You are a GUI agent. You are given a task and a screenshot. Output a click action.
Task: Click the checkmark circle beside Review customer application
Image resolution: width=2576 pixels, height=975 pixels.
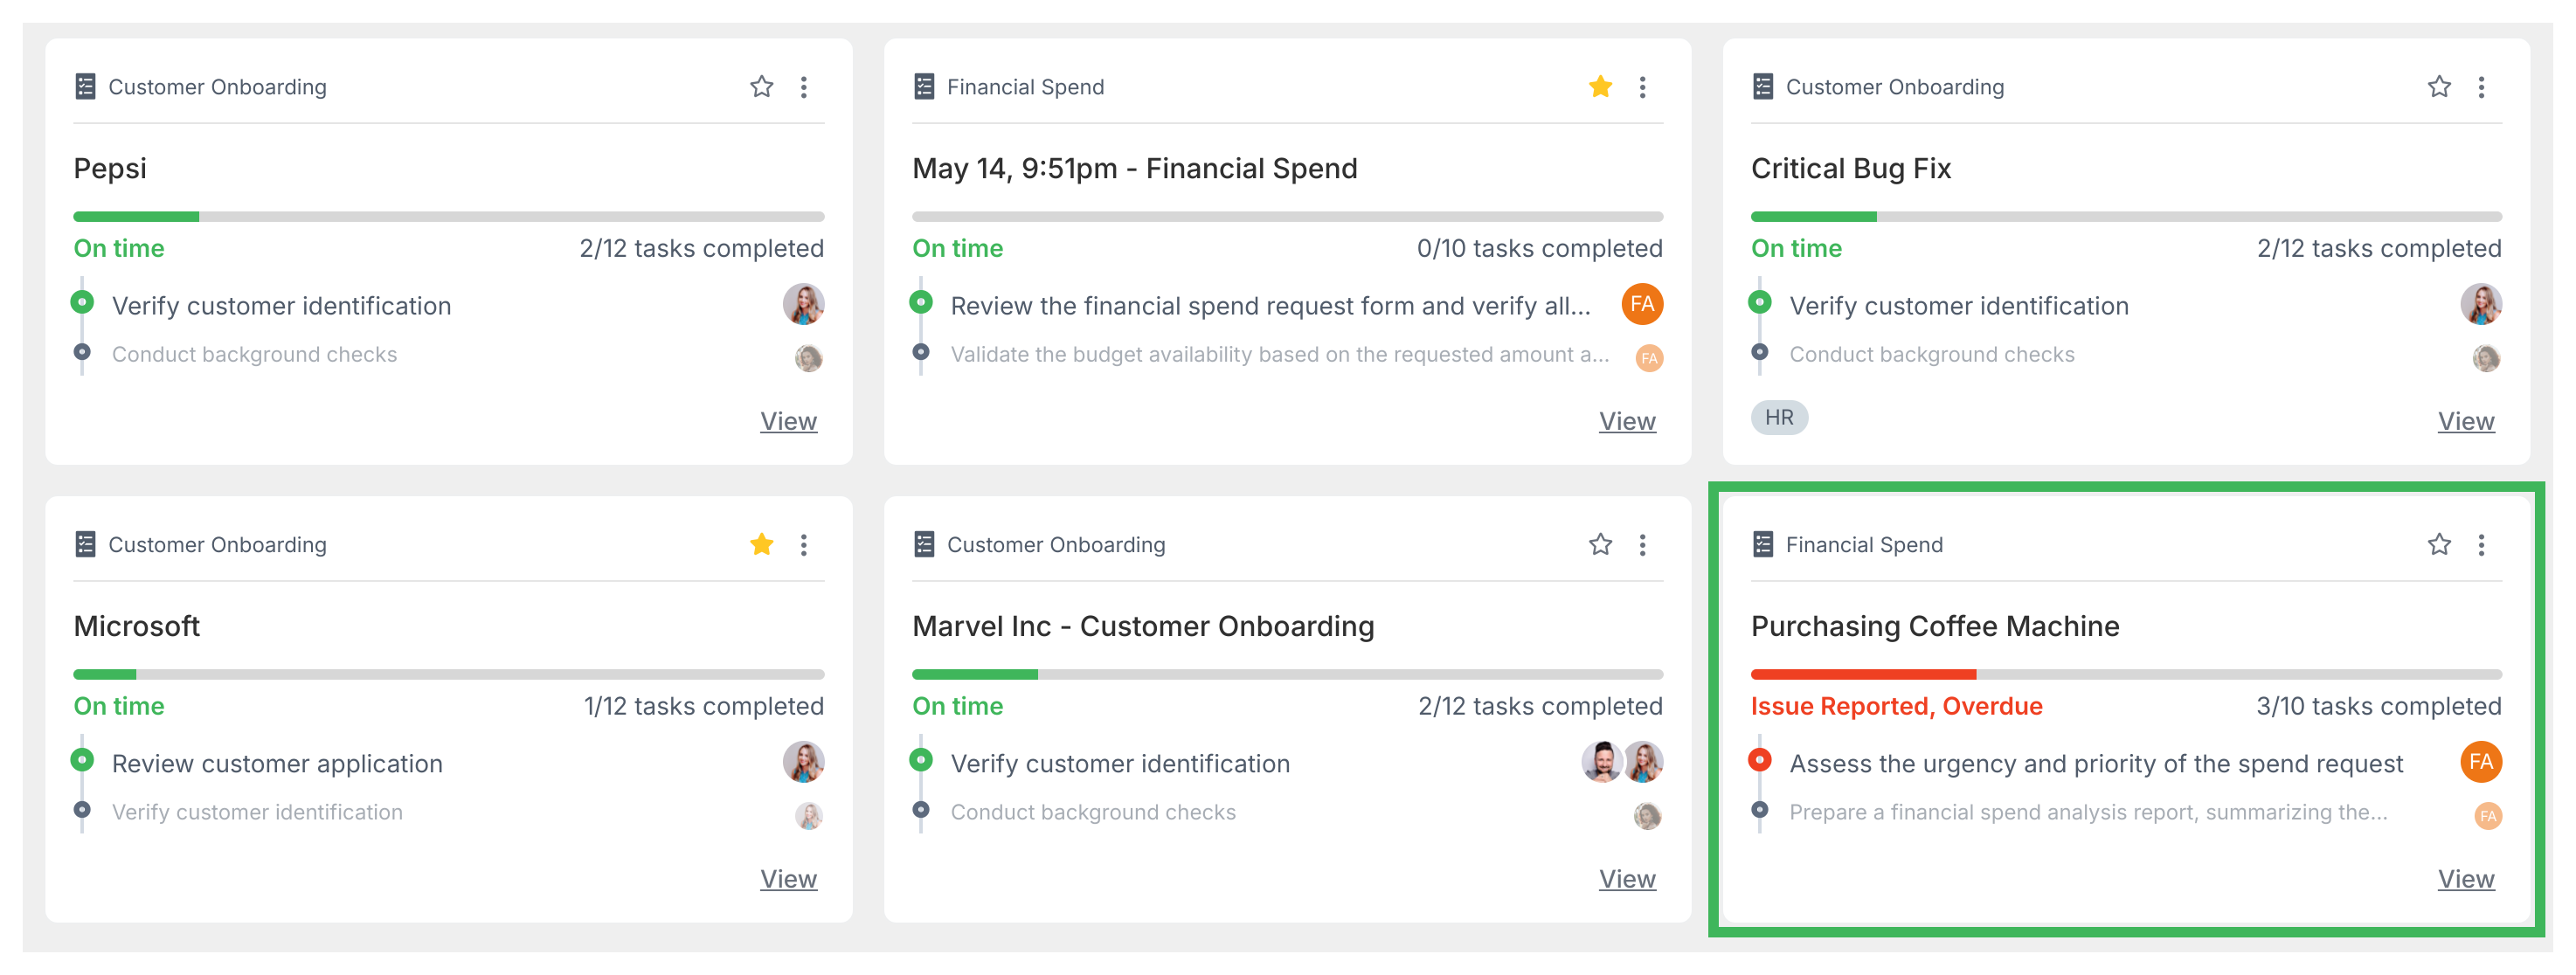click(x=82, y=761)
